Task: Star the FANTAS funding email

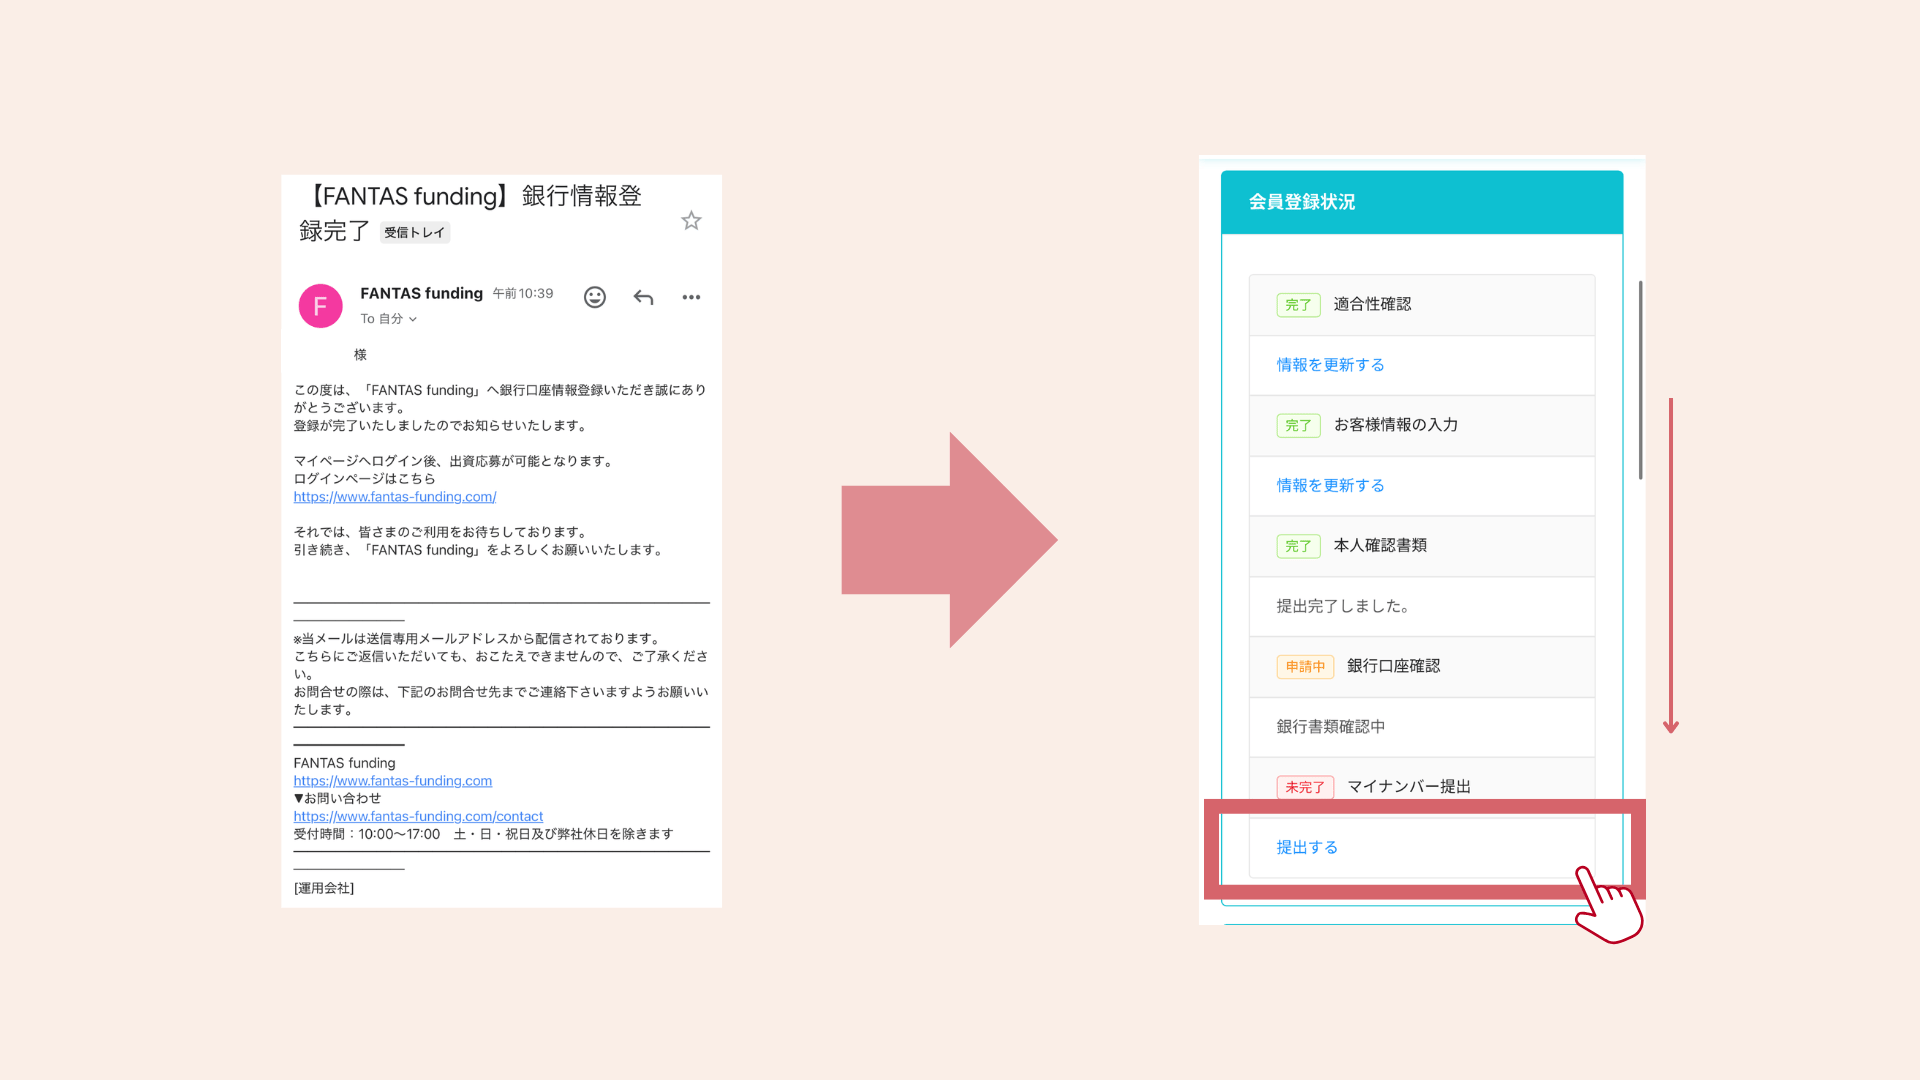Action: point(691,221)
